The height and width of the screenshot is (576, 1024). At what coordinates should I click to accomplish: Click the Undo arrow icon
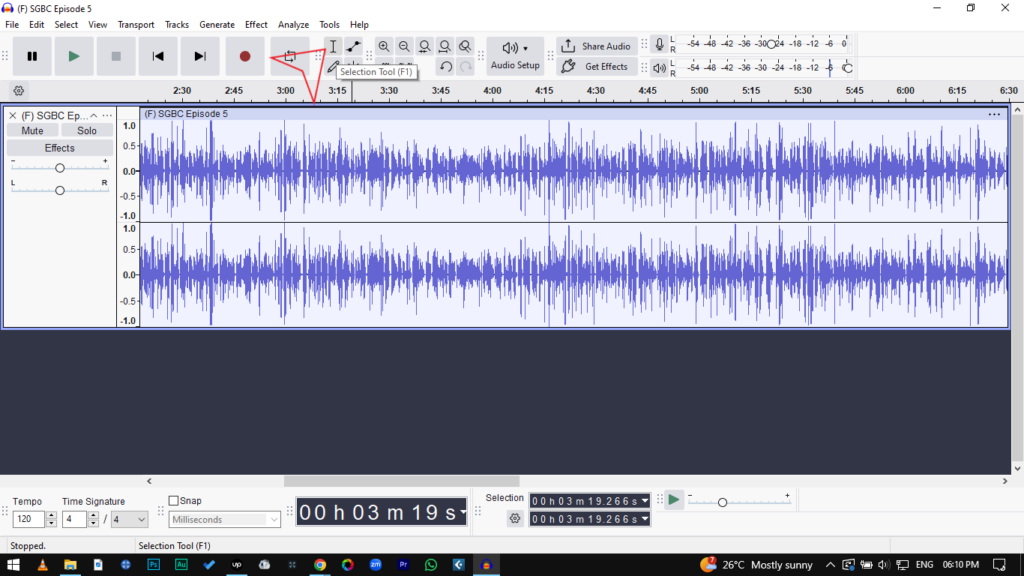point(446,67)
